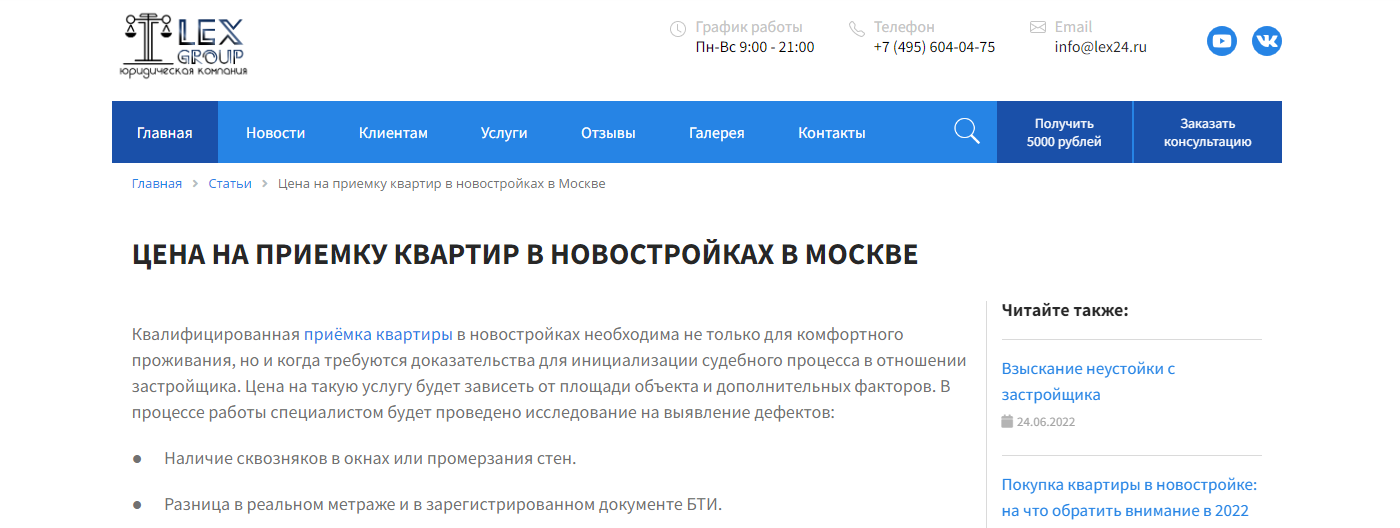The height and width of the screenshot is (528, 1400).
Task: Open article Покупка квартиры в новостройке
Action: click(1129, 498)
